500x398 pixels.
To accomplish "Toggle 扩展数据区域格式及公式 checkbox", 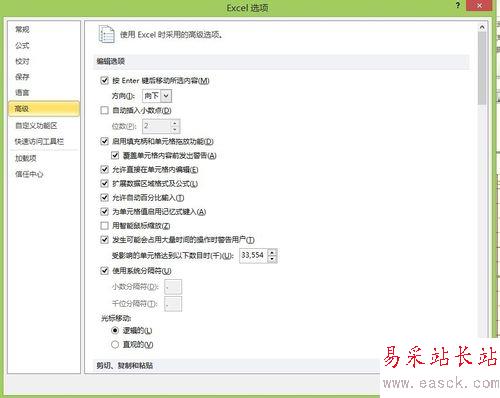I will (x=104, y=183).
